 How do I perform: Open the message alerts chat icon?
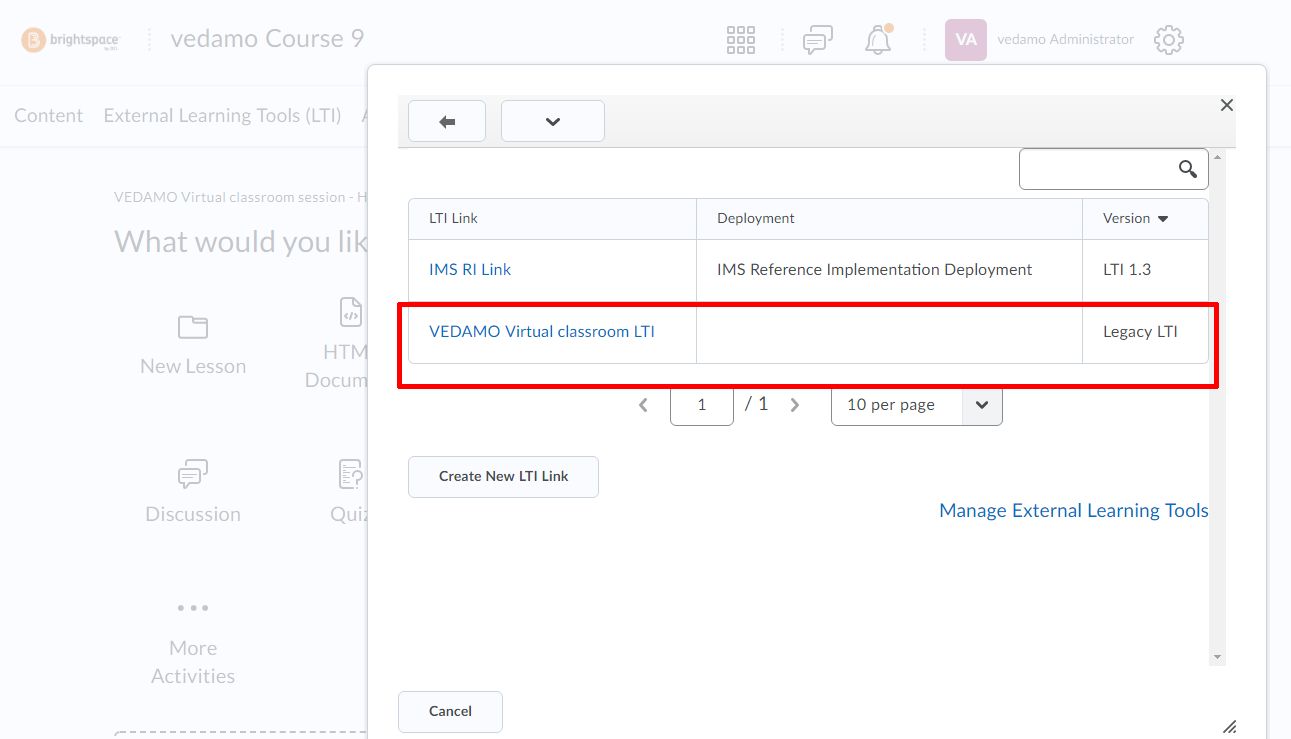coord(818,40)
